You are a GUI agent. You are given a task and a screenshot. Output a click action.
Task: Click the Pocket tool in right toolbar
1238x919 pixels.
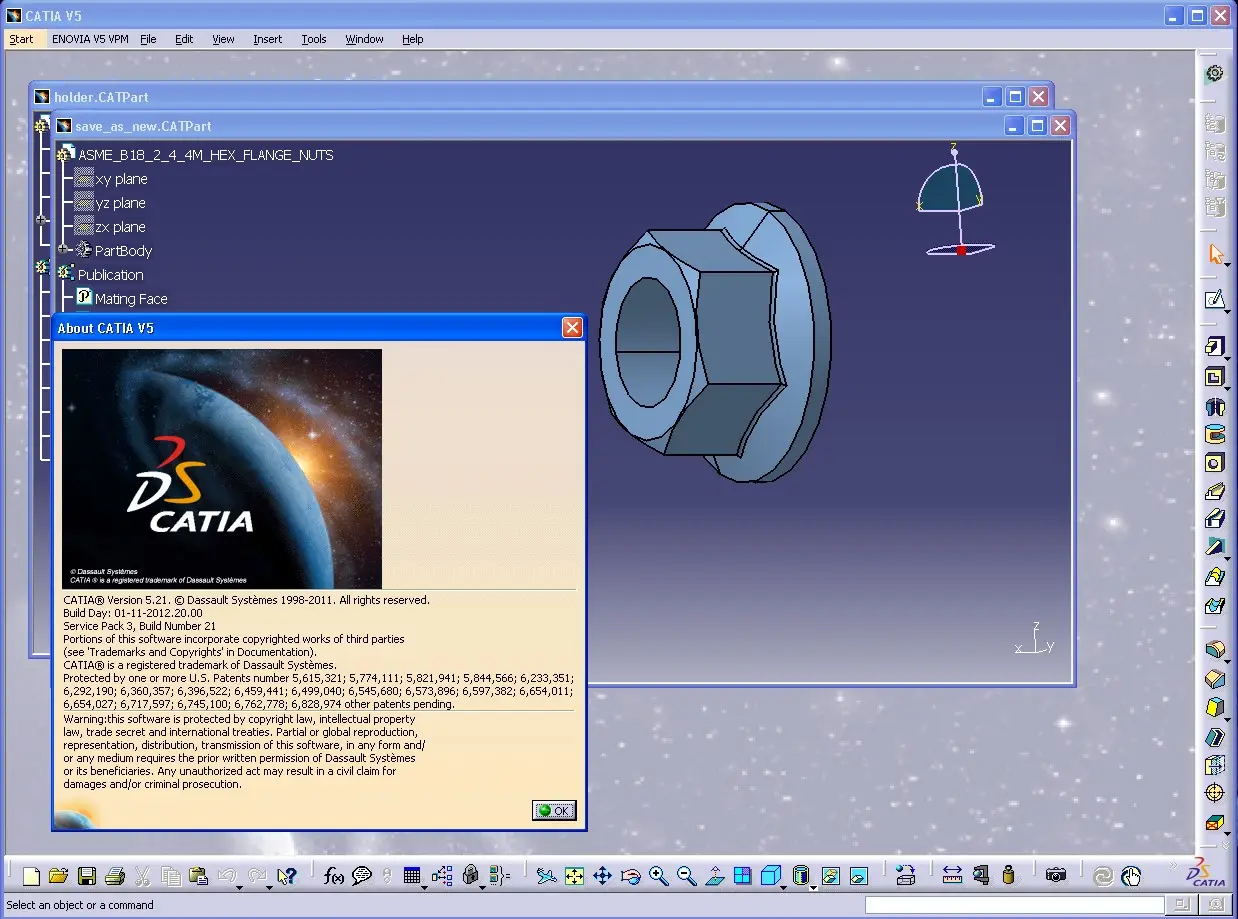pyautogui.click(x=1215, y=377)
